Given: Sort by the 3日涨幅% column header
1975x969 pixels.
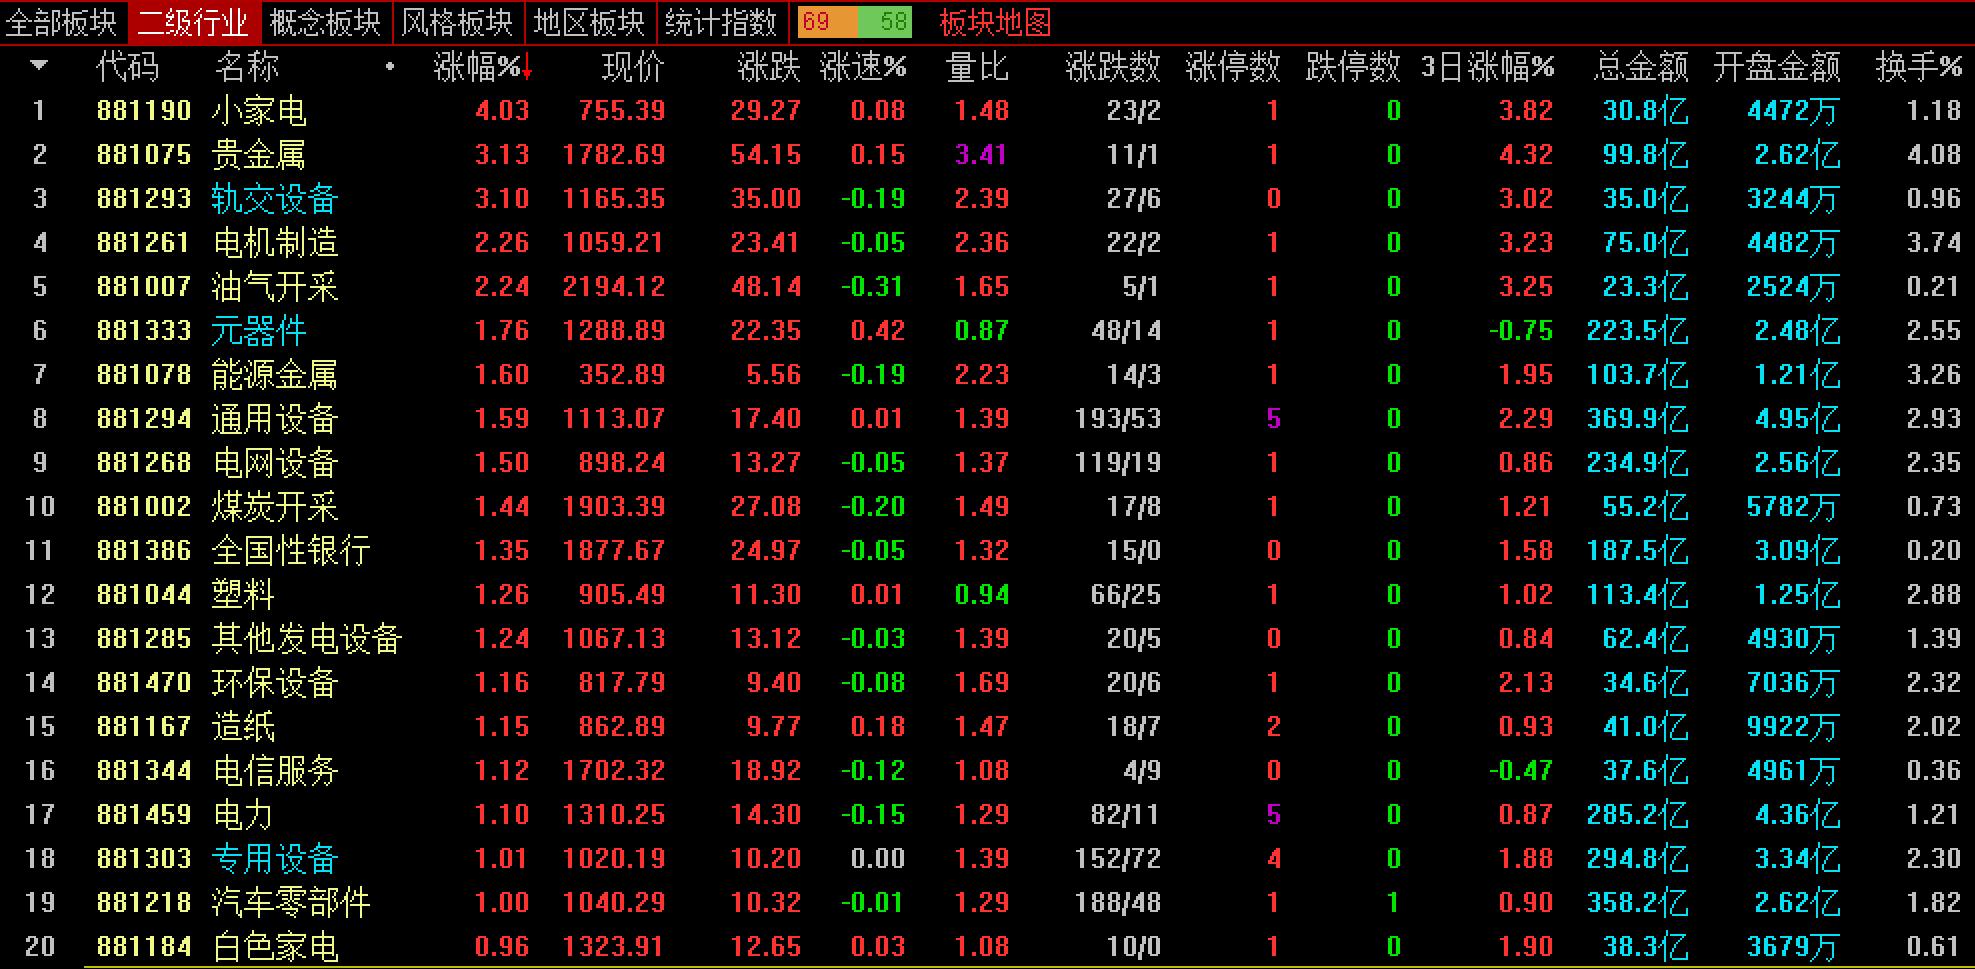Looking at the screenshot, I should 1488,67.
